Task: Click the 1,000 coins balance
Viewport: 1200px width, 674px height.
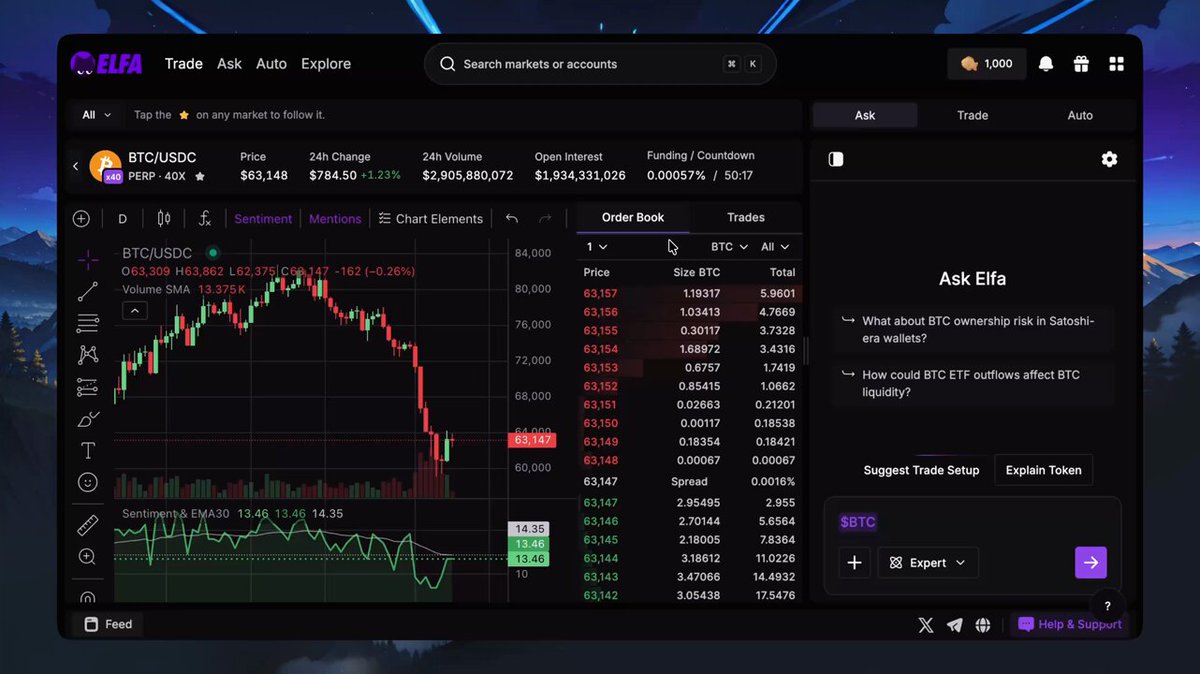Action: [986, 64]
